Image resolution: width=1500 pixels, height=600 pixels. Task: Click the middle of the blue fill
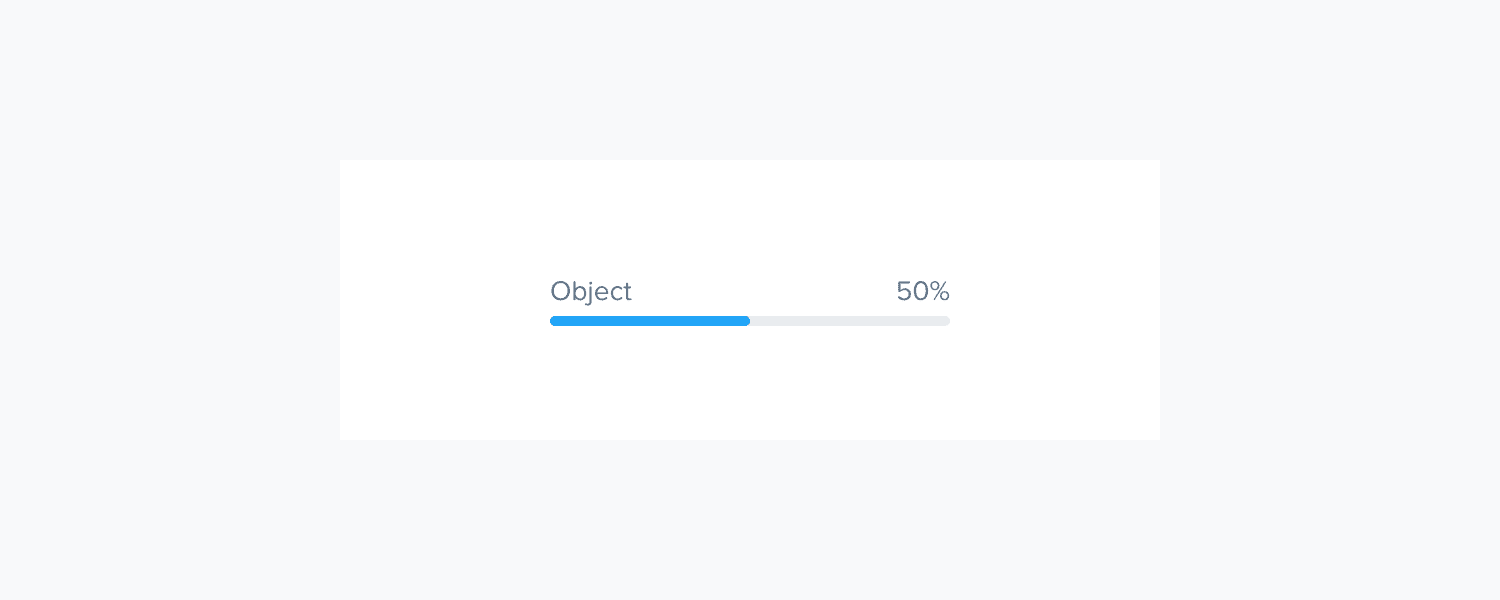click(650, 321)
